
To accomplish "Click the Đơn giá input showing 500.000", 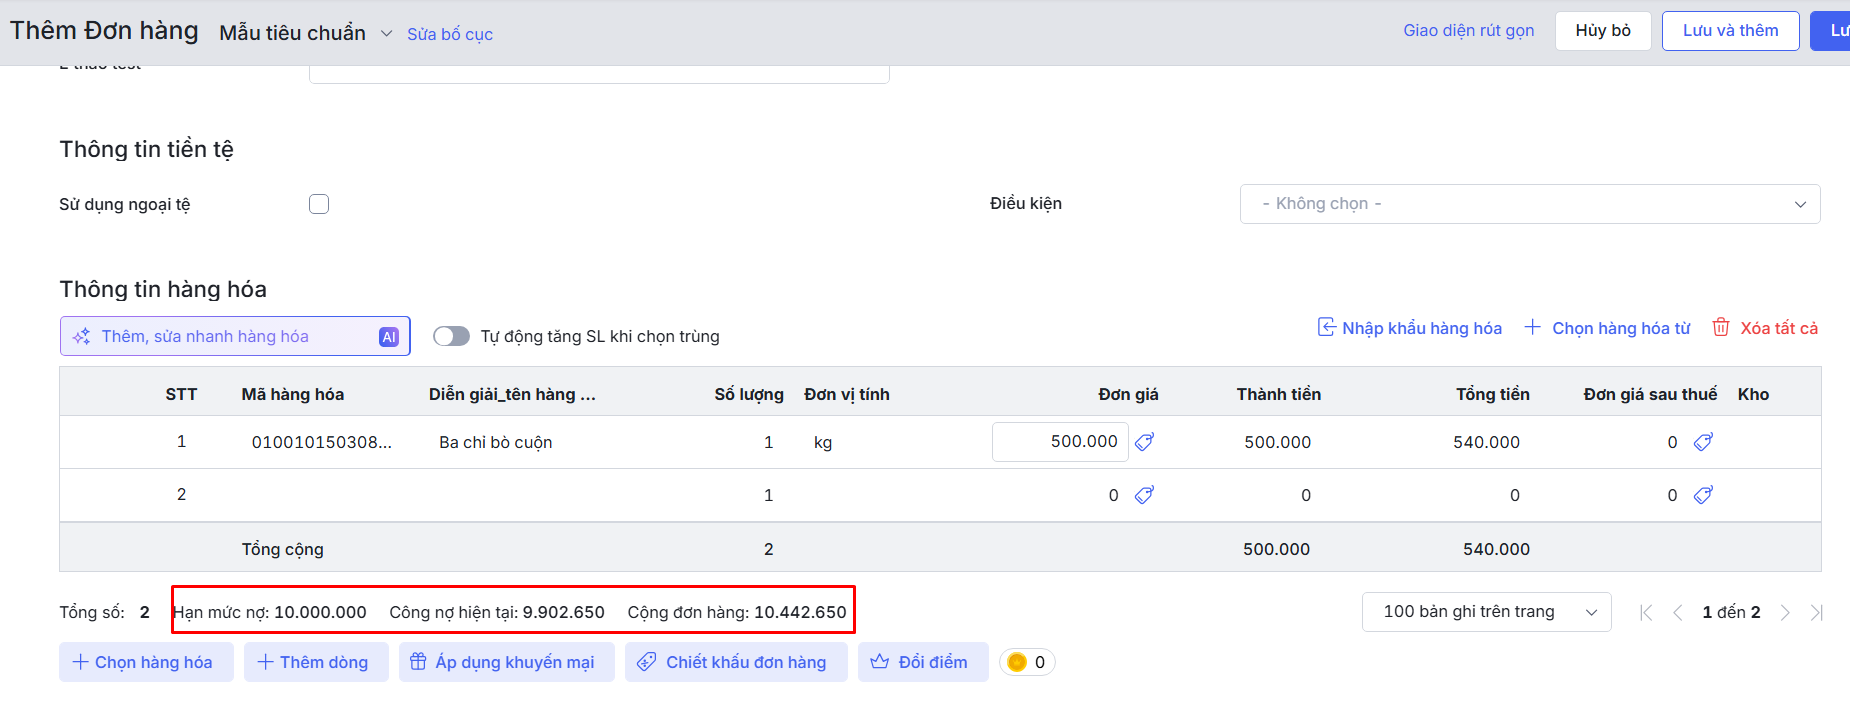I will click(x=1060, y=442).
